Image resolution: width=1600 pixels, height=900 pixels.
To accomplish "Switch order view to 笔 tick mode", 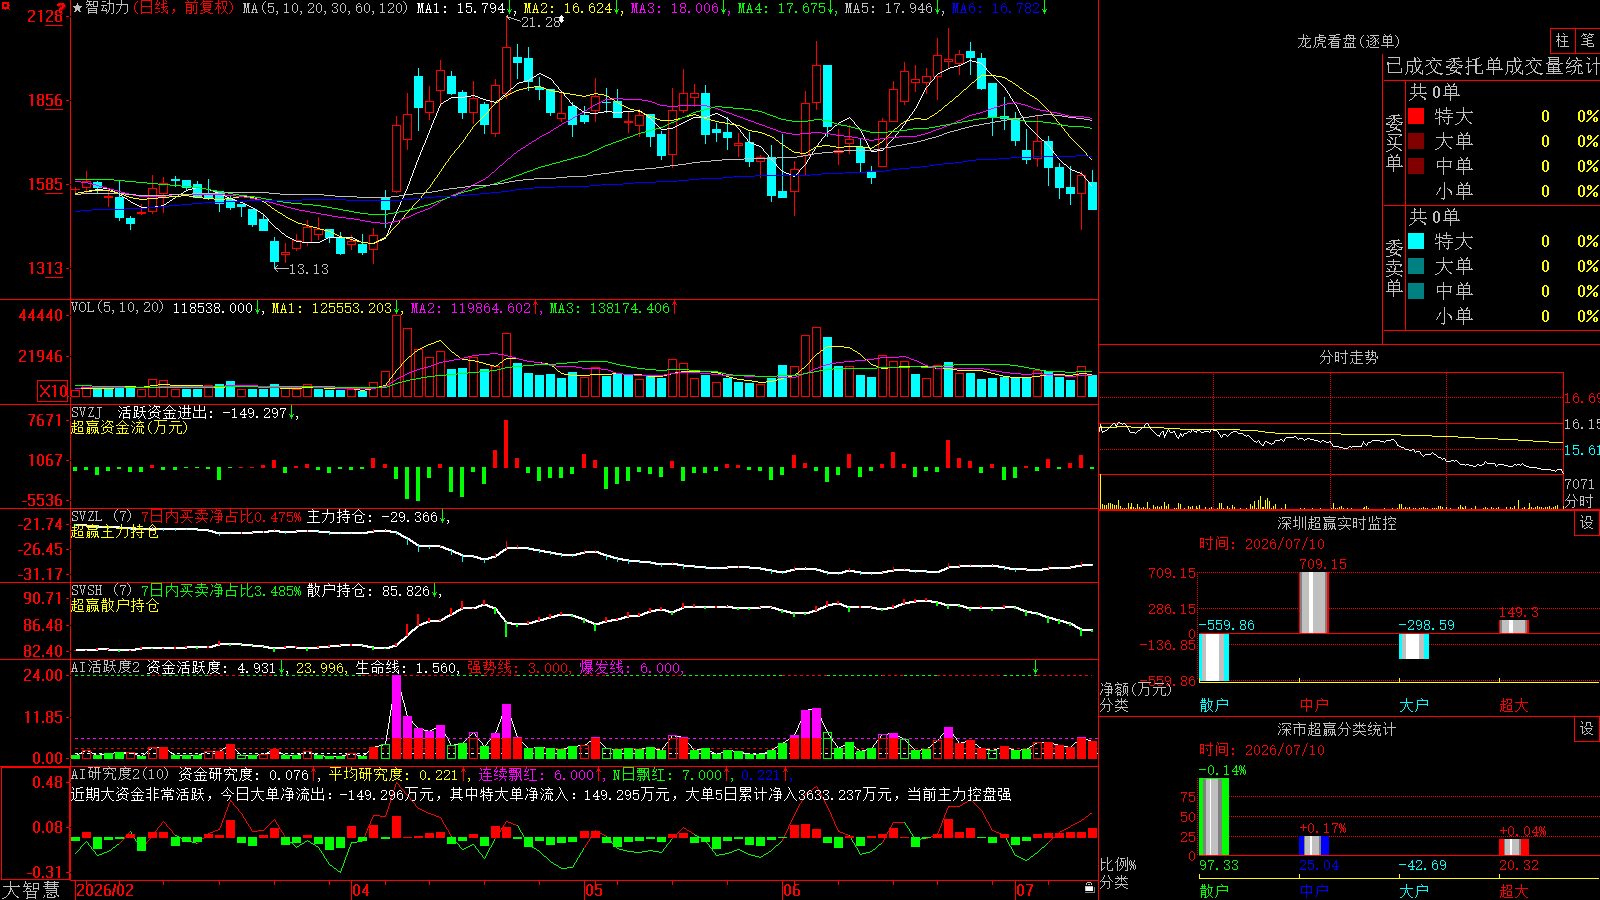I will (1588, 40).
